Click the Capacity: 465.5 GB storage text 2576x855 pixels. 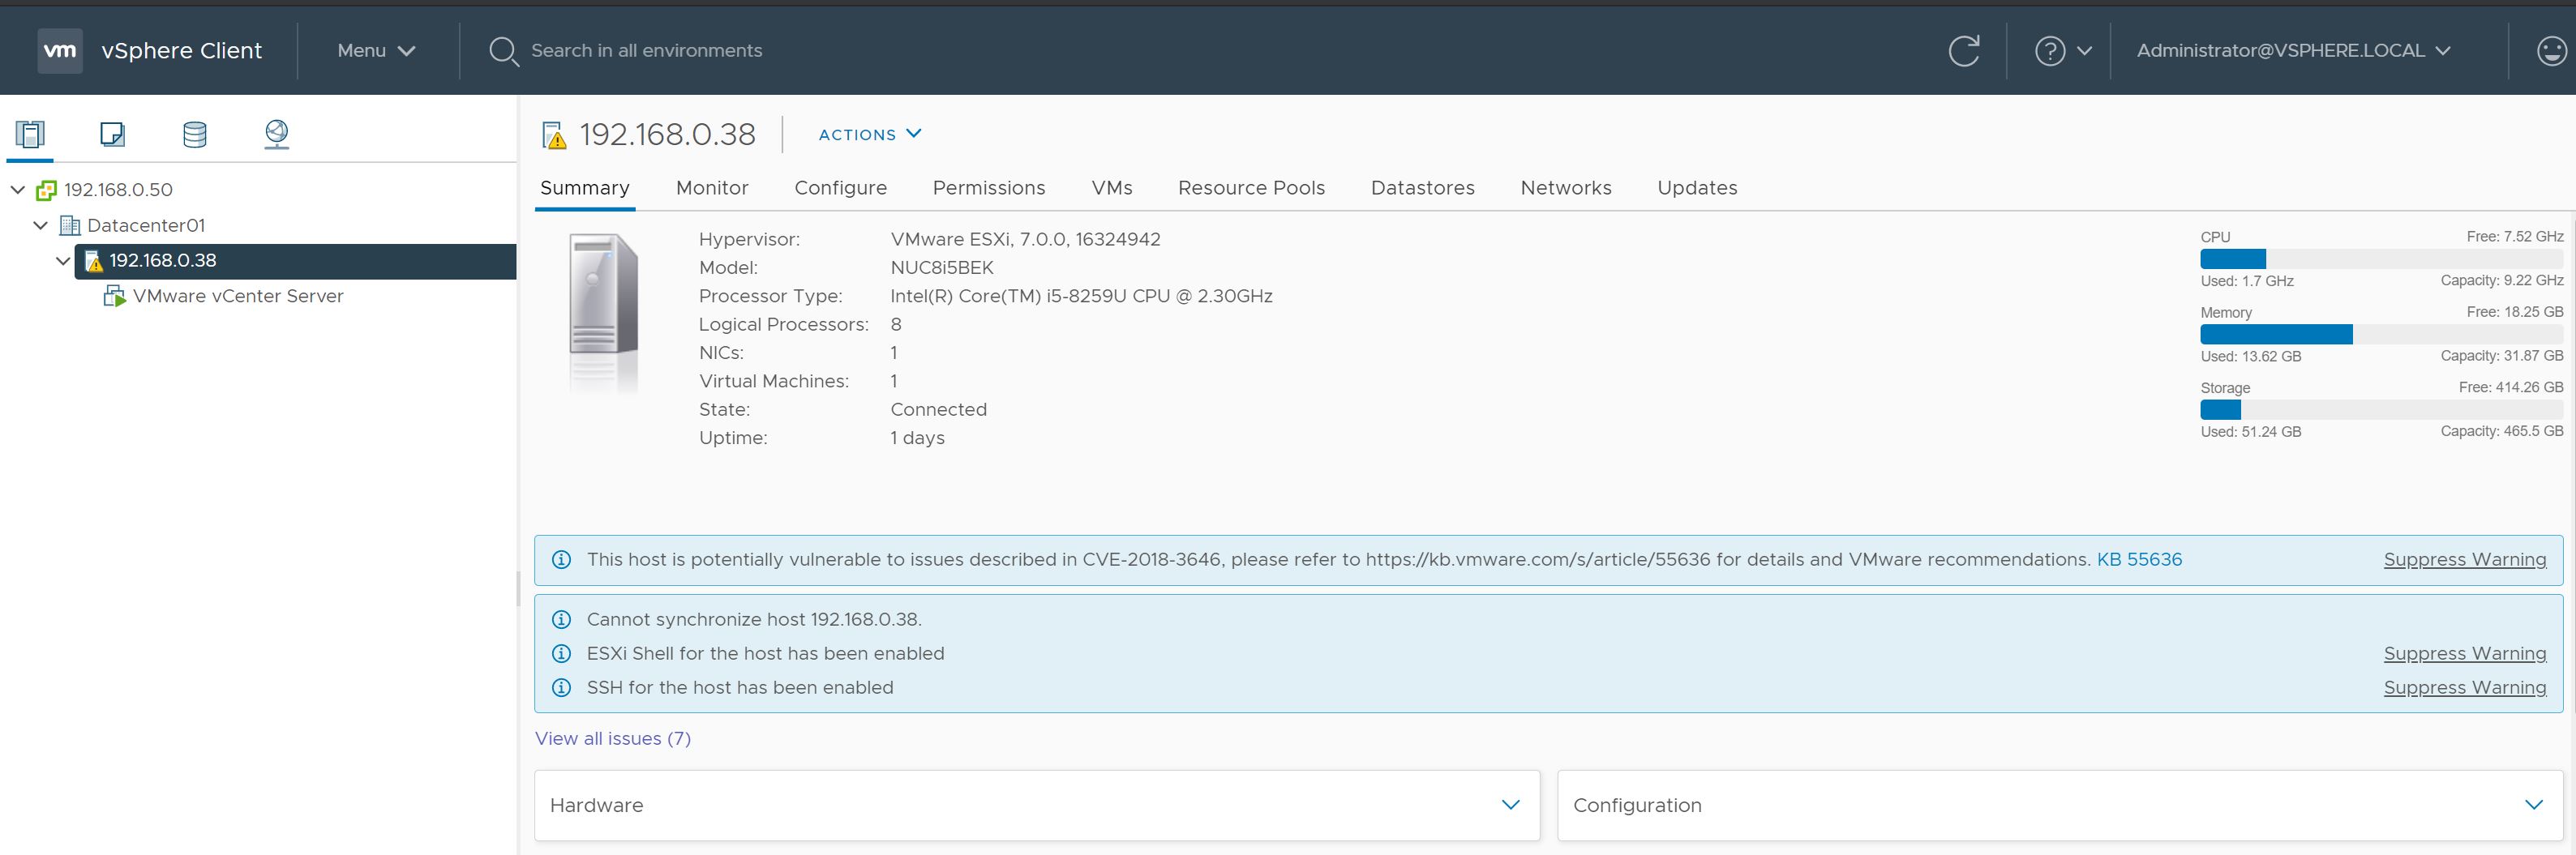2501,431
